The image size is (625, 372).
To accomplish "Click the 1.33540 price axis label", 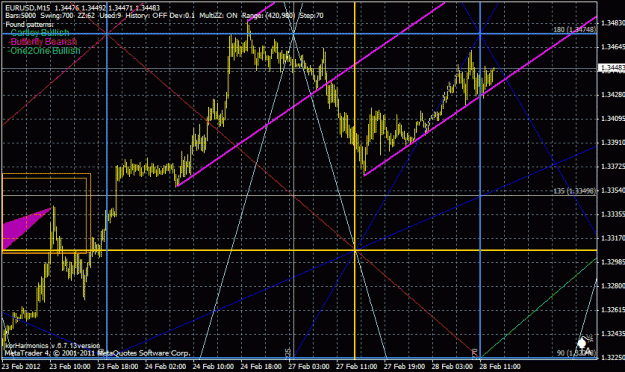I will [613, 190].
